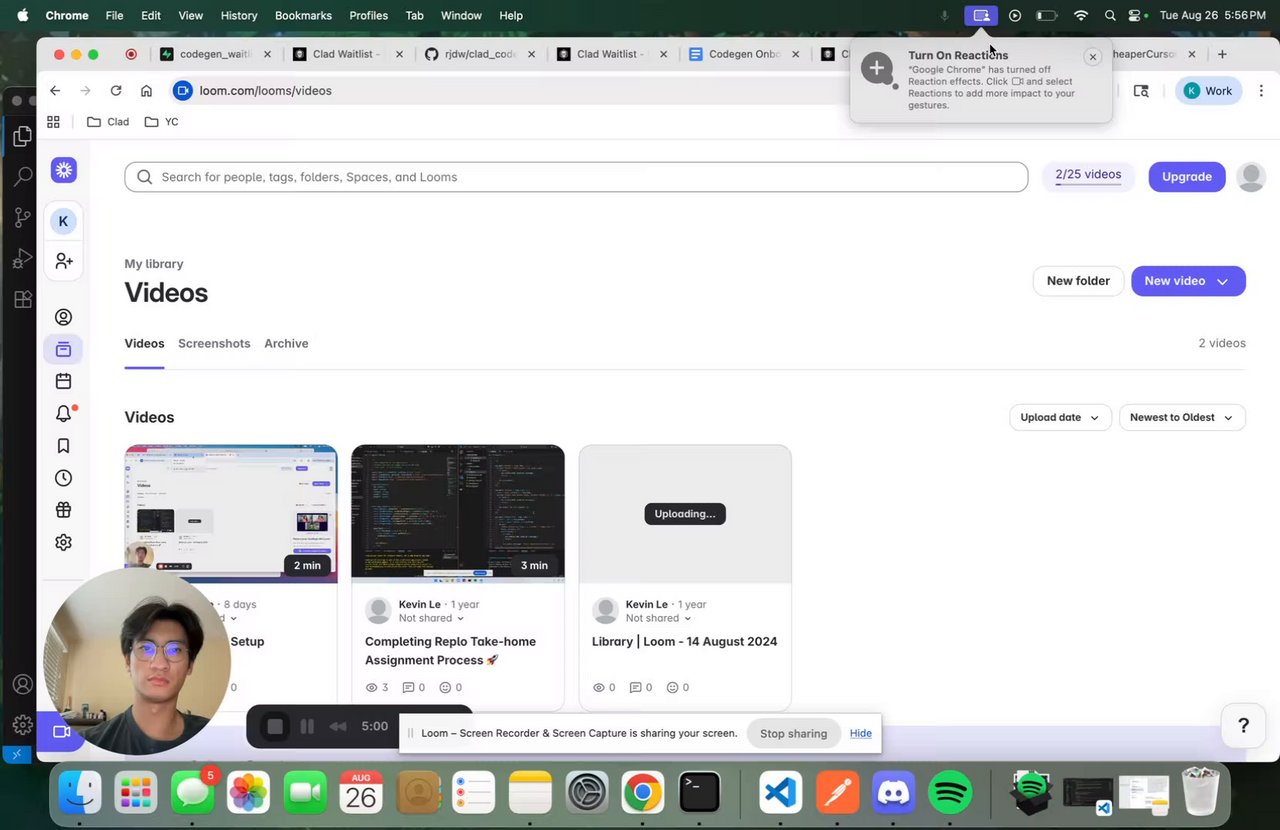Click views eye icon on Completing Replo card

[x=372, y=687]
